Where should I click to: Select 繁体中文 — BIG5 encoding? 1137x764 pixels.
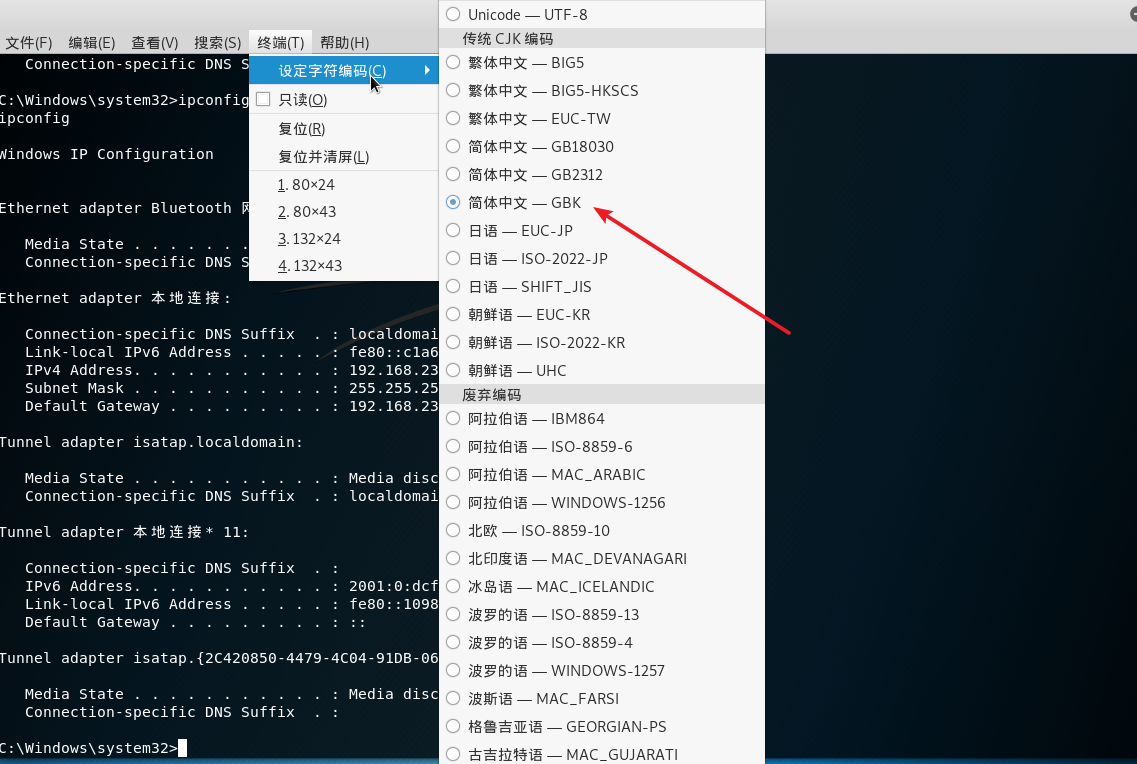coord(526,63)
